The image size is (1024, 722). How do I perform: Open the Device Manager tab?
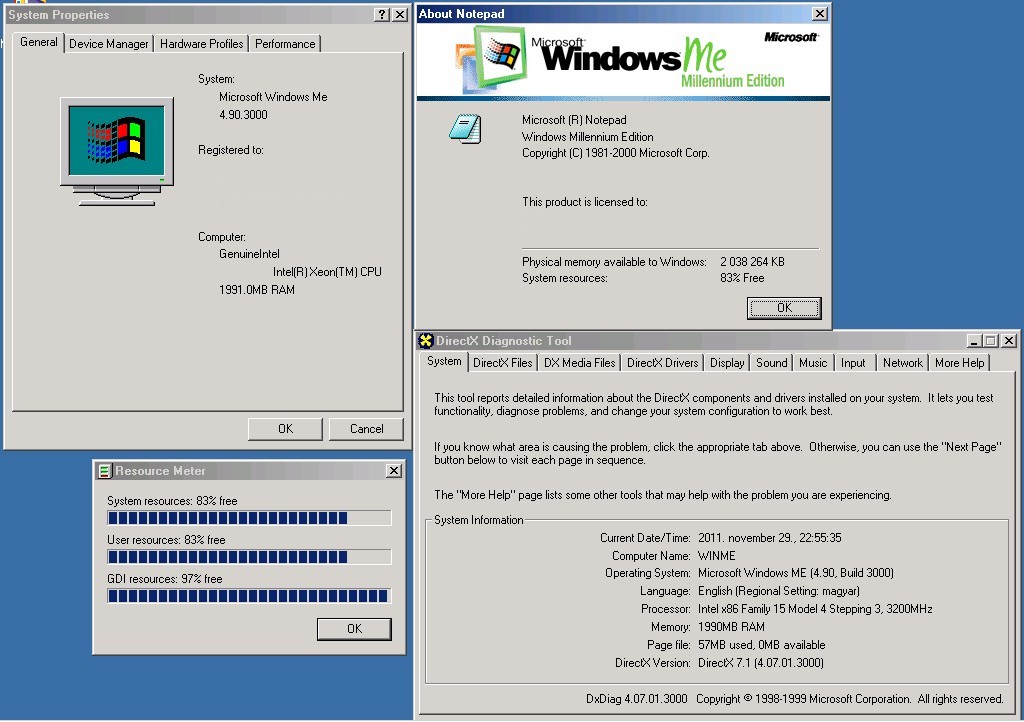click(x=108, y=44)
